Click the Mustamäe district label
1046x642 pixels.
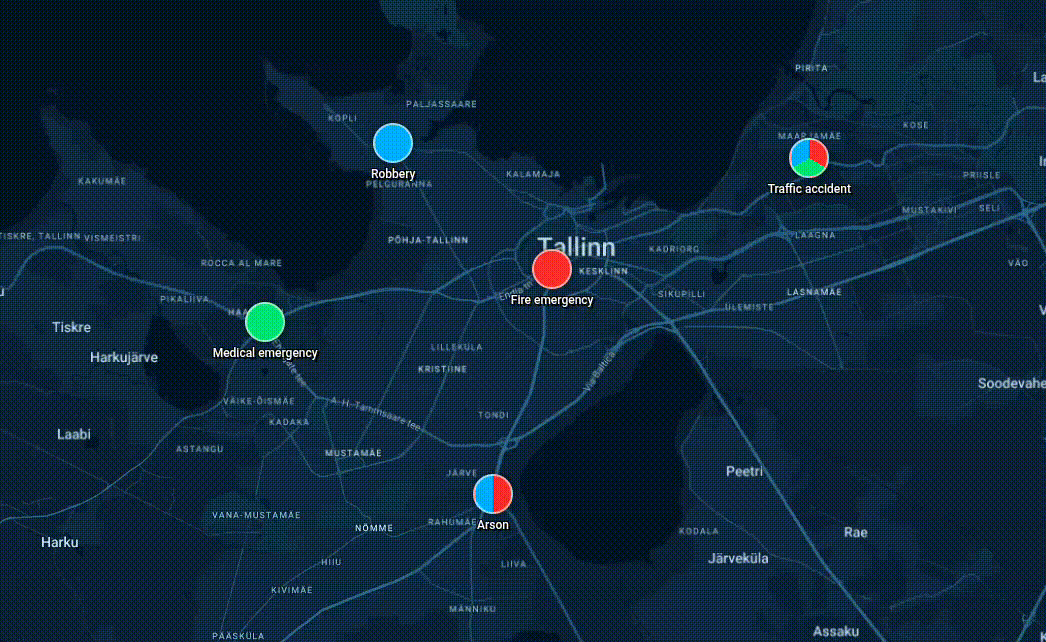tap(353, 453)
